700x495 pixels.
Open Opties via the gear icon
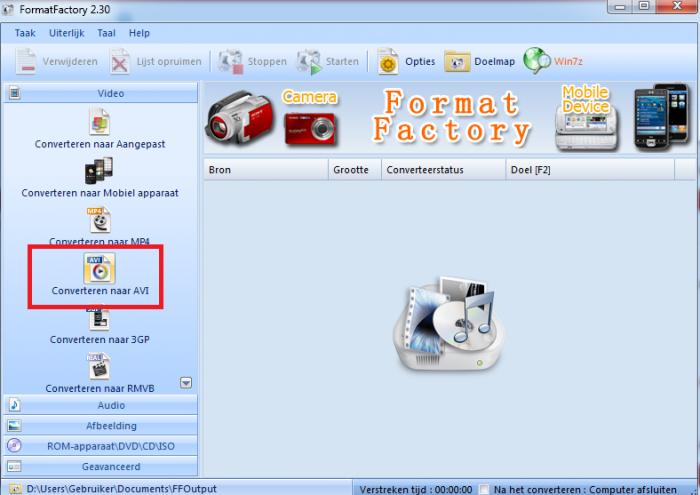[x=388, y=62]
